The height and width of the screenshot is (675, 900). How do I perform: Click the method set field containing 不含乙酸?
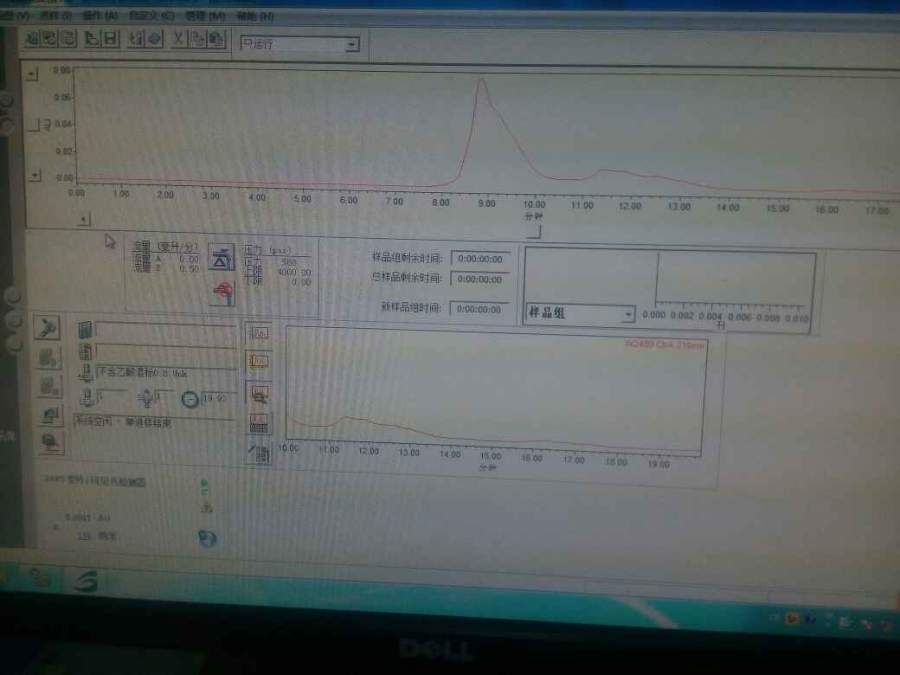[166, 373]
